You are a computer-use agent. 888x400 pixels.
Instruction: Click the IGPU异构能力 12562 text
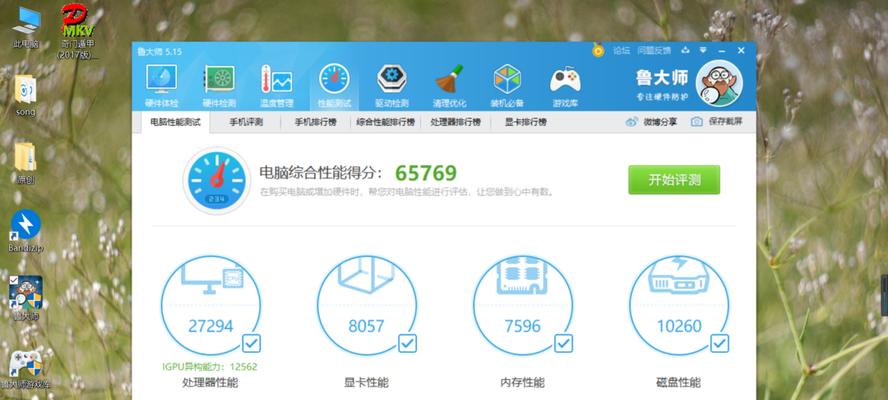coord(210,367)
